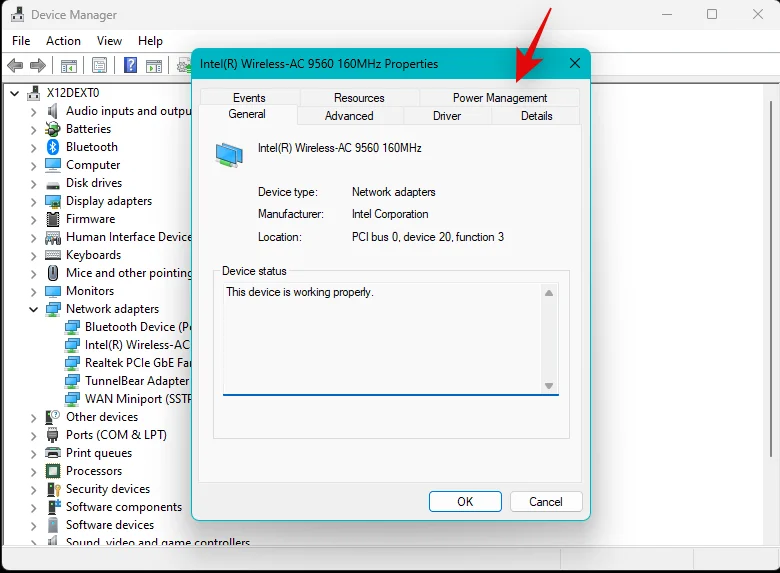The image size is (780, 573).
Task: Click the Forward arrow toolbar icon
Action: (x=38, y=65)
